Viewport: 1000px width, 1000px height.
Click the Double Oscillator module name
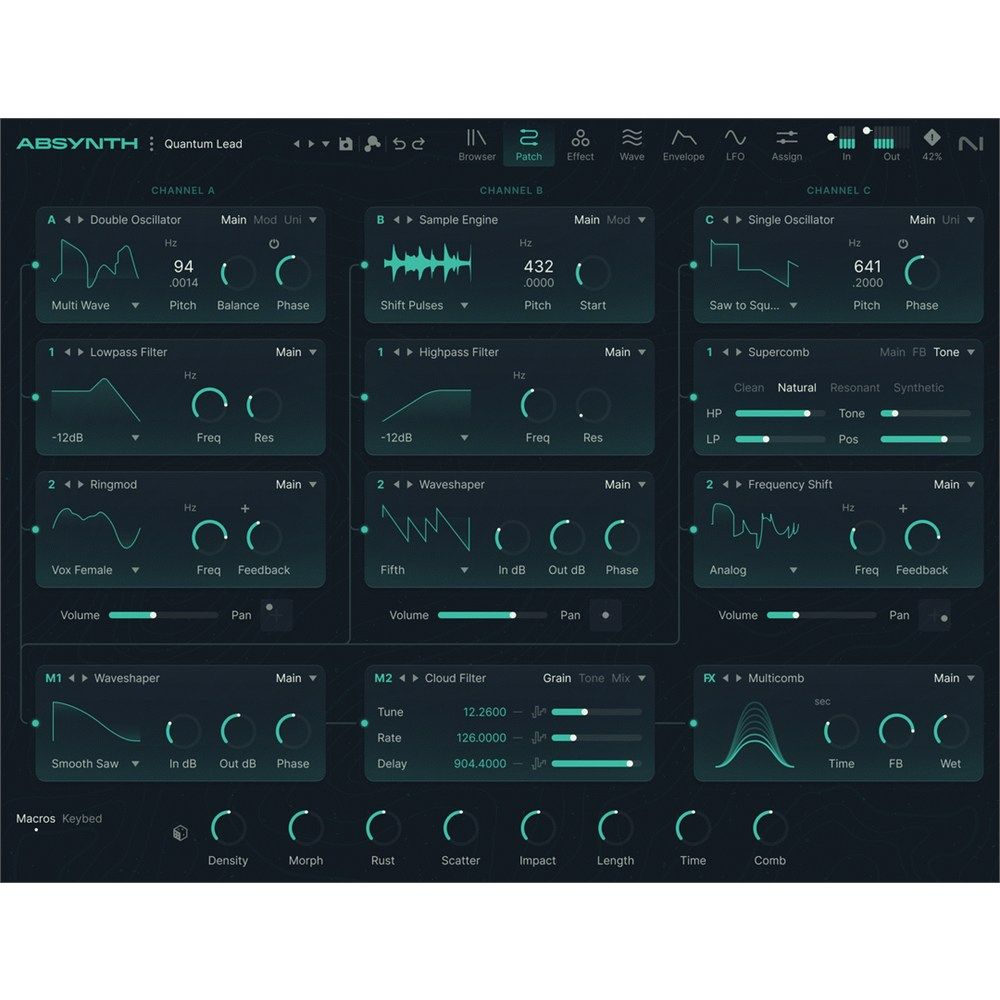pyautogui.click(x=135, y=220)
